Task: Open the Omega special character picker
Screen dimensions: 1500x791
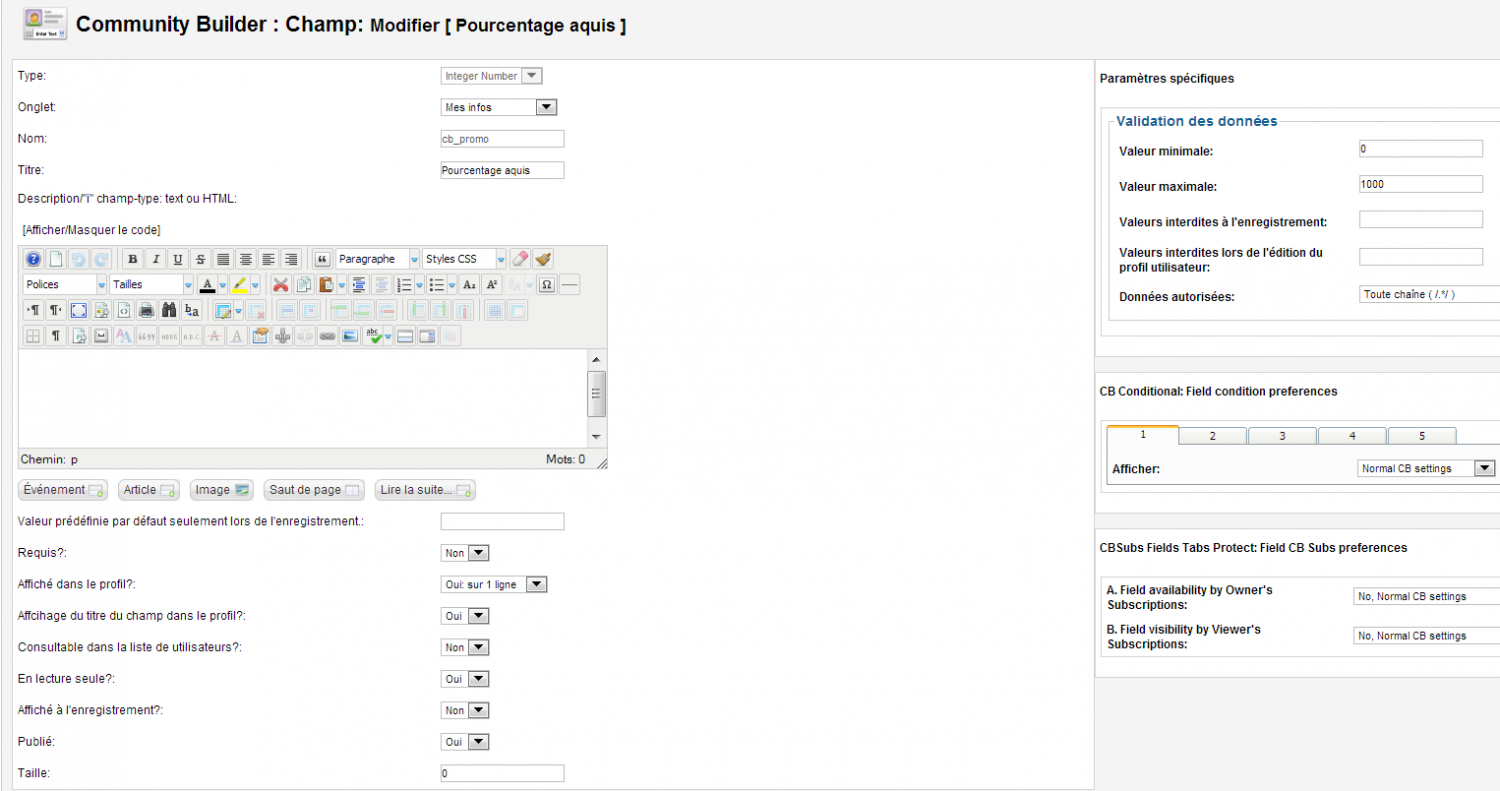Action: [x=547, y=284]
